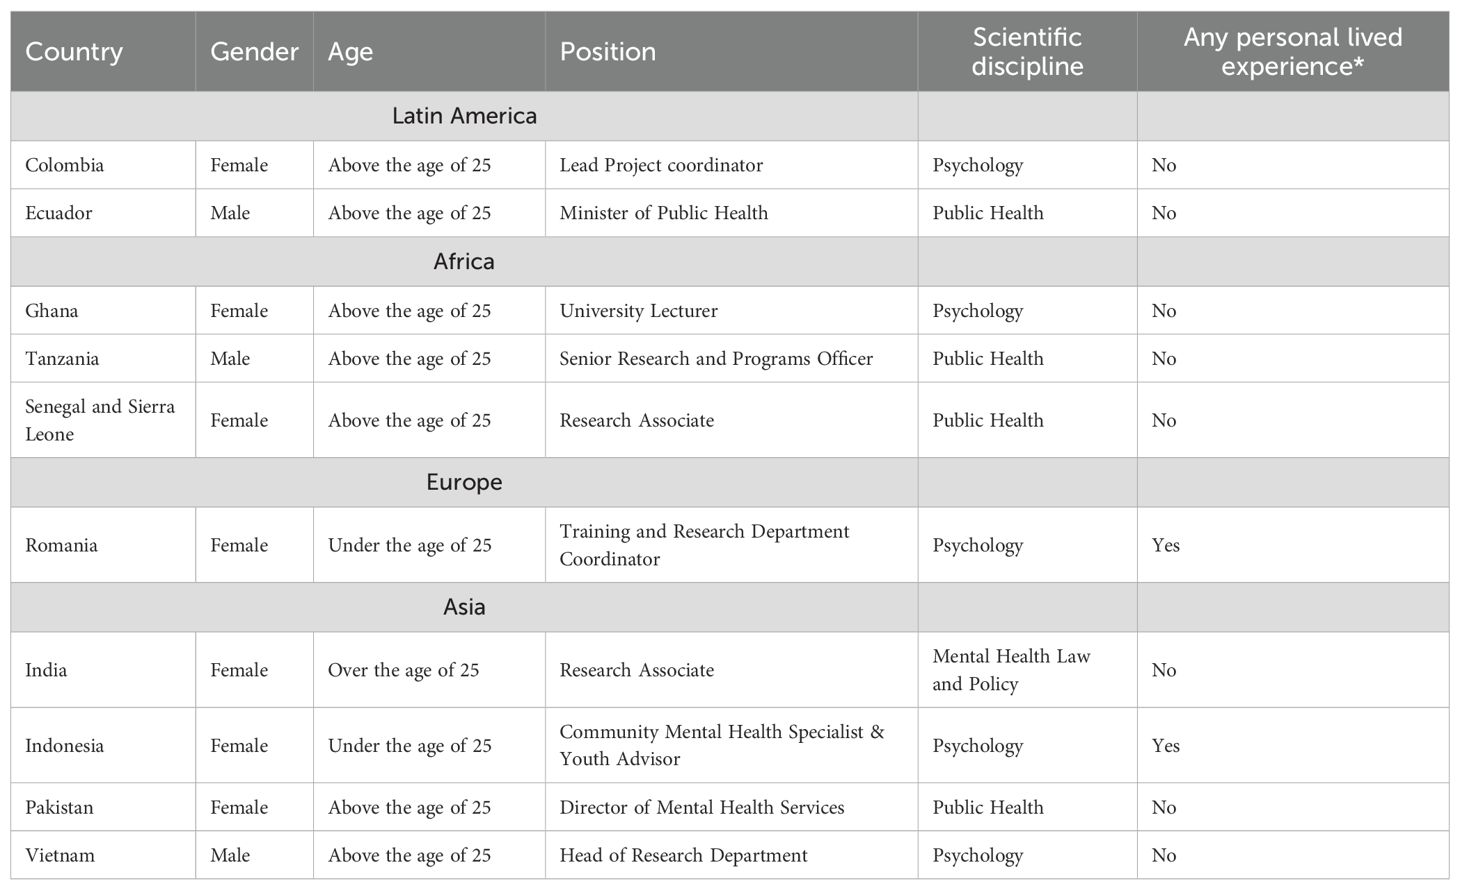Viewport: 1460px width, 890px height.
Task: Click the Age column header
Action: [x=350, y=52]
